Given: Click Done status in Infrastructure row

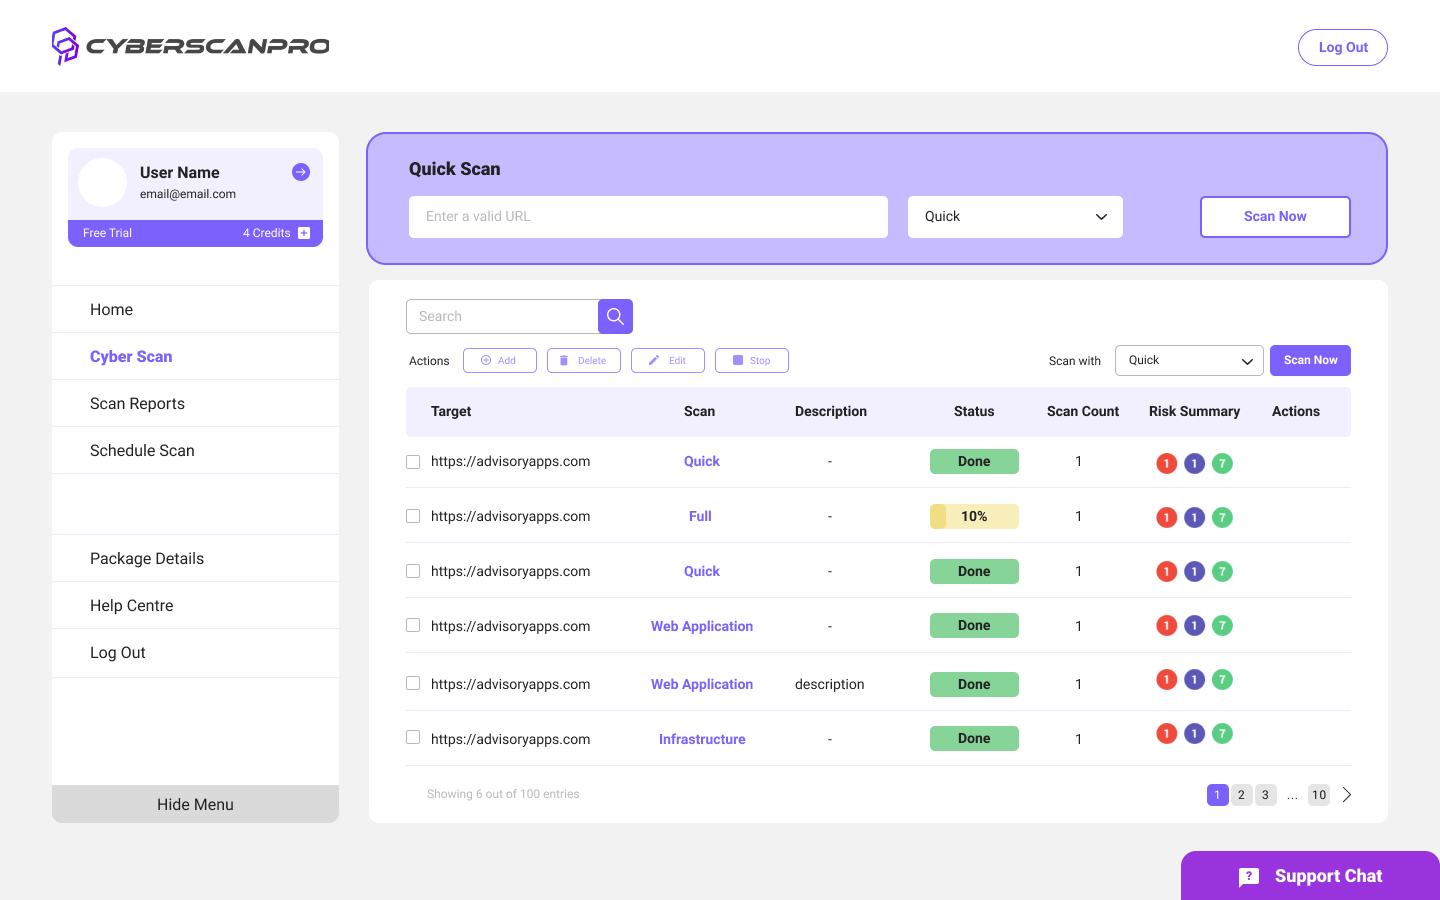Looking at the screenshot, I should click(974, 738).
